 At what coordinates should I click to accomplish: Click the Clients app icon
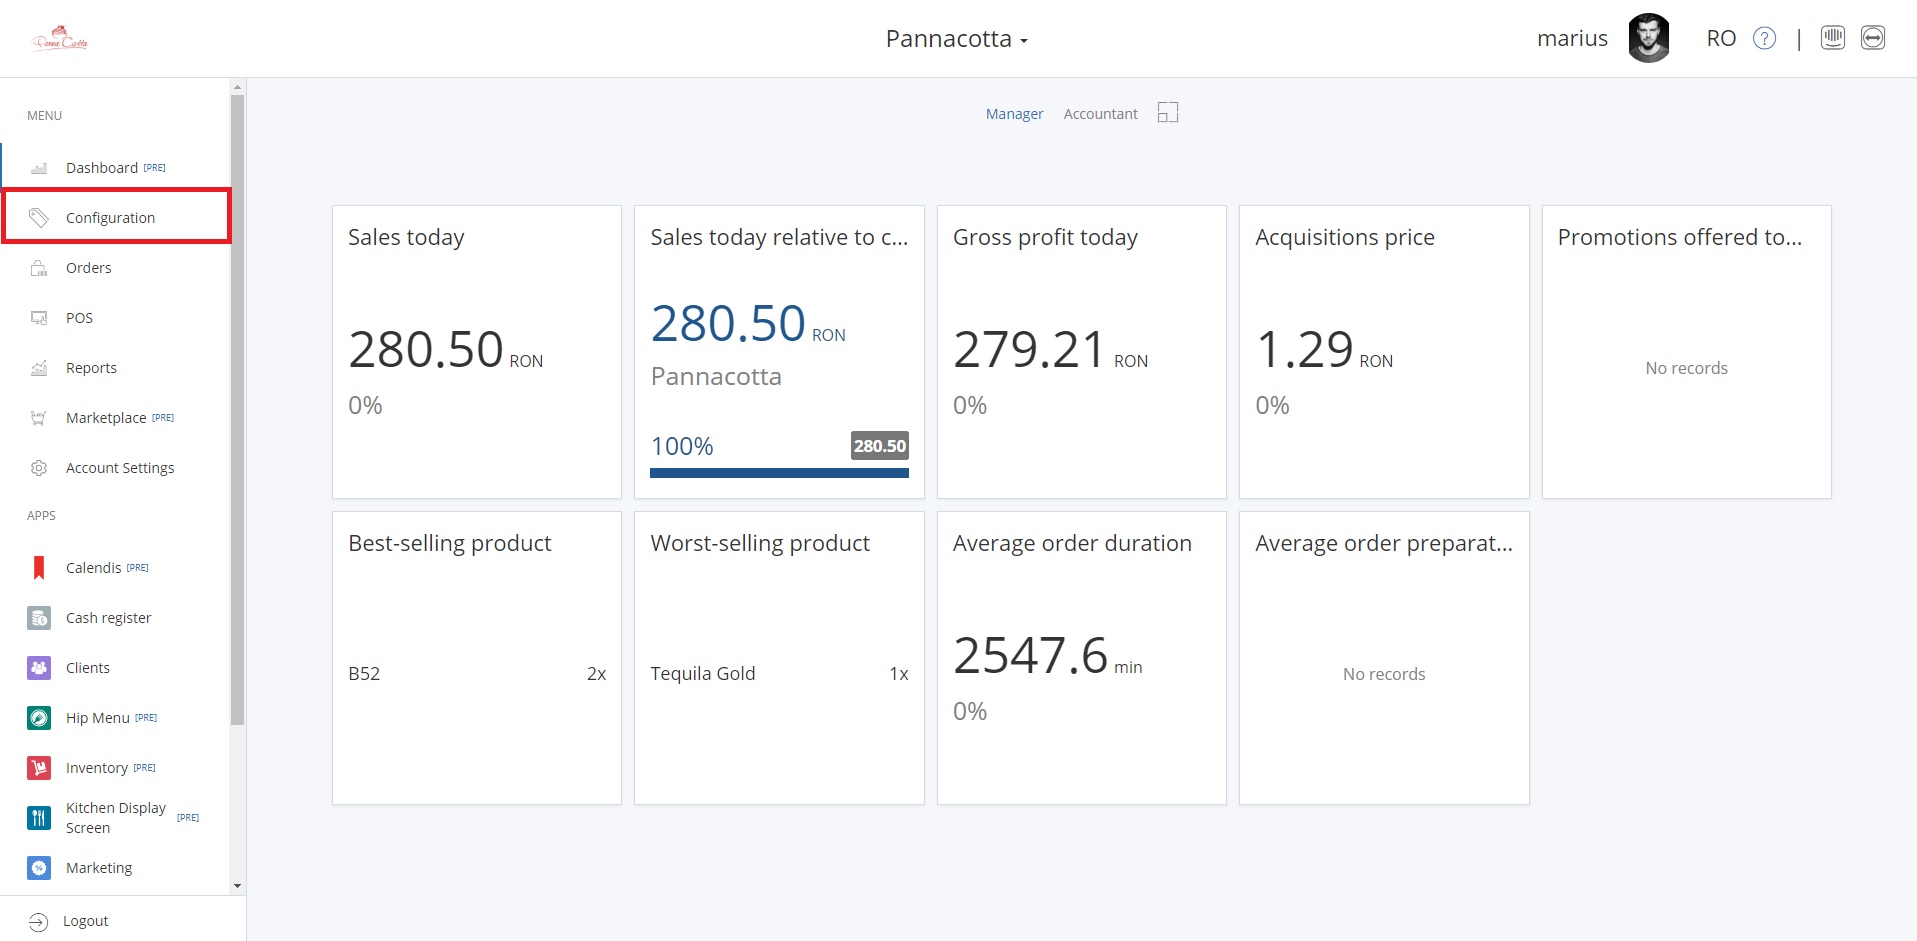click(x=39, y=668)
